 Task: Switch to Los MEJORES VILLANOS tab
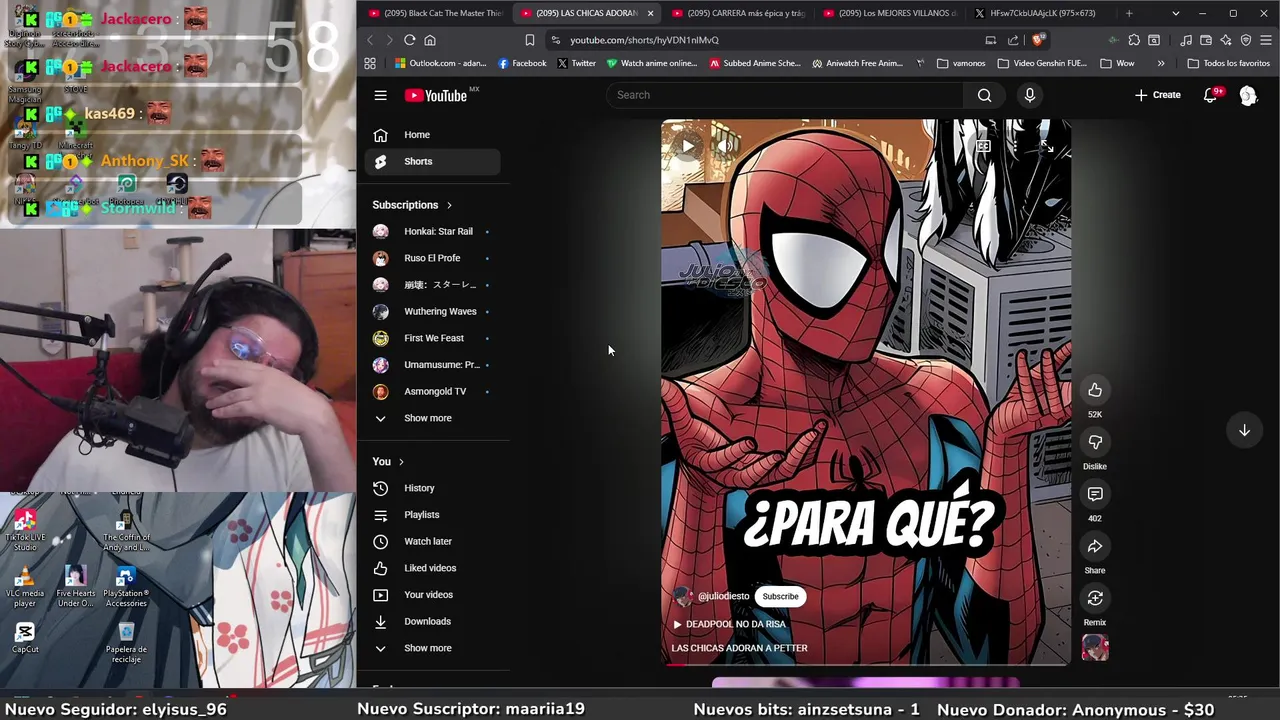coord(889,13)
